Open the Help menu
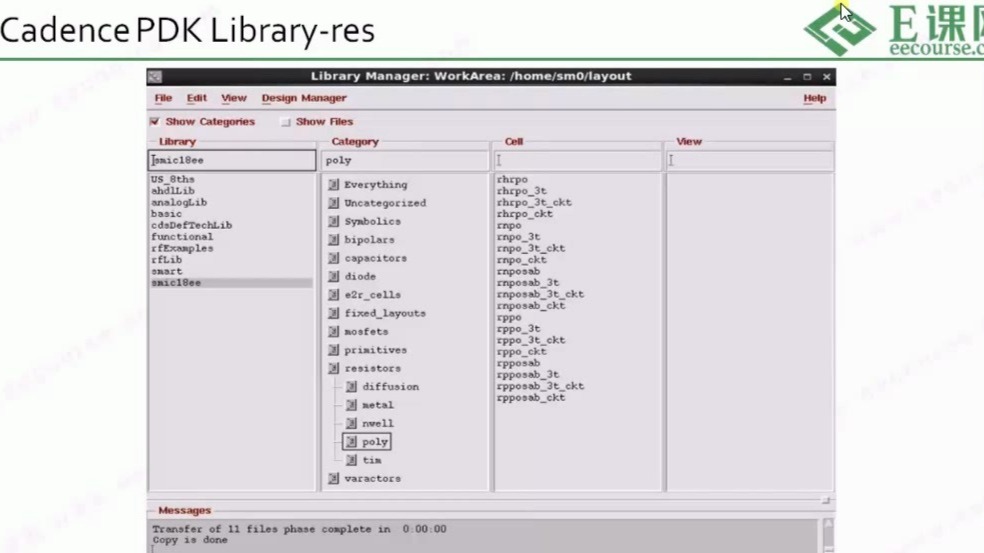The width and height of the screenshot is (984, 553). (x=815, y=98)
